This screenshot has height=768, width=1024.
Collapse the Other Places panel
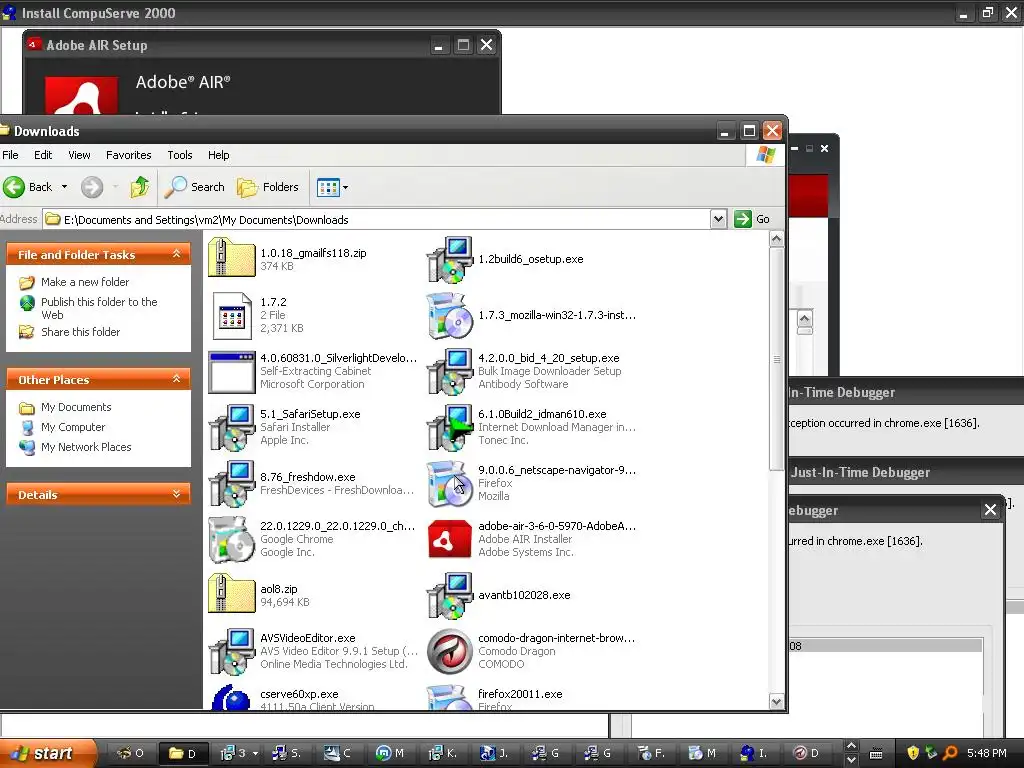pyautogui.click(x=176, y=379)
